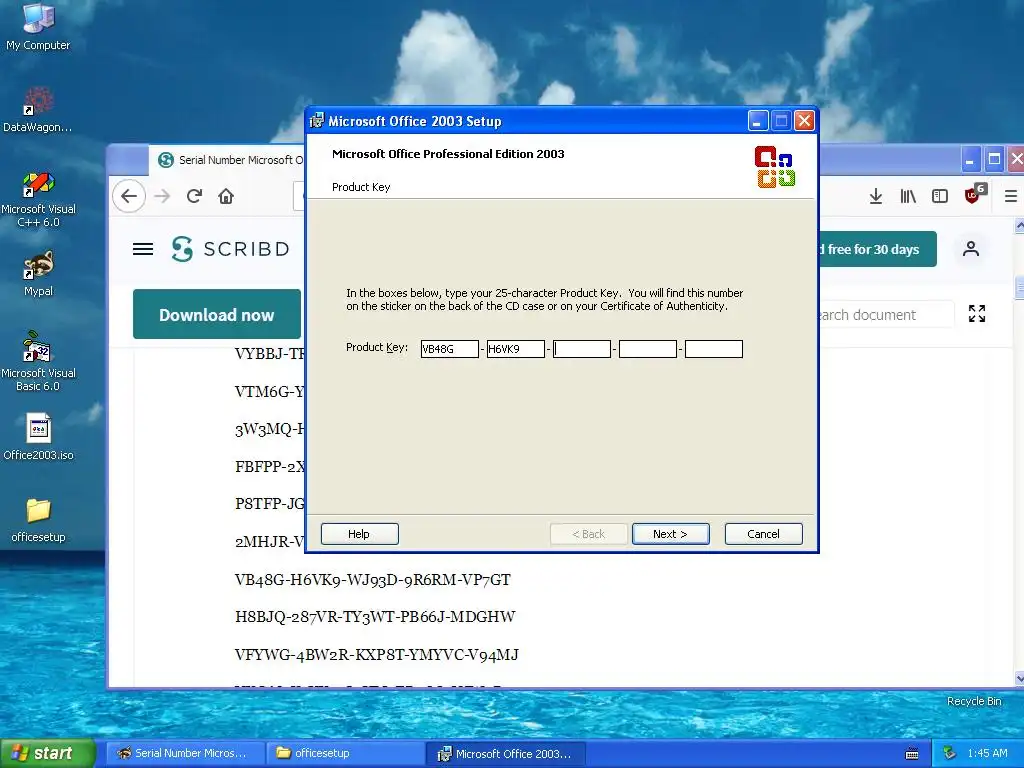Viewport: 1024px width, 768px height.
Task: Click the network tray icon near clock
Action: pos(950,753)
